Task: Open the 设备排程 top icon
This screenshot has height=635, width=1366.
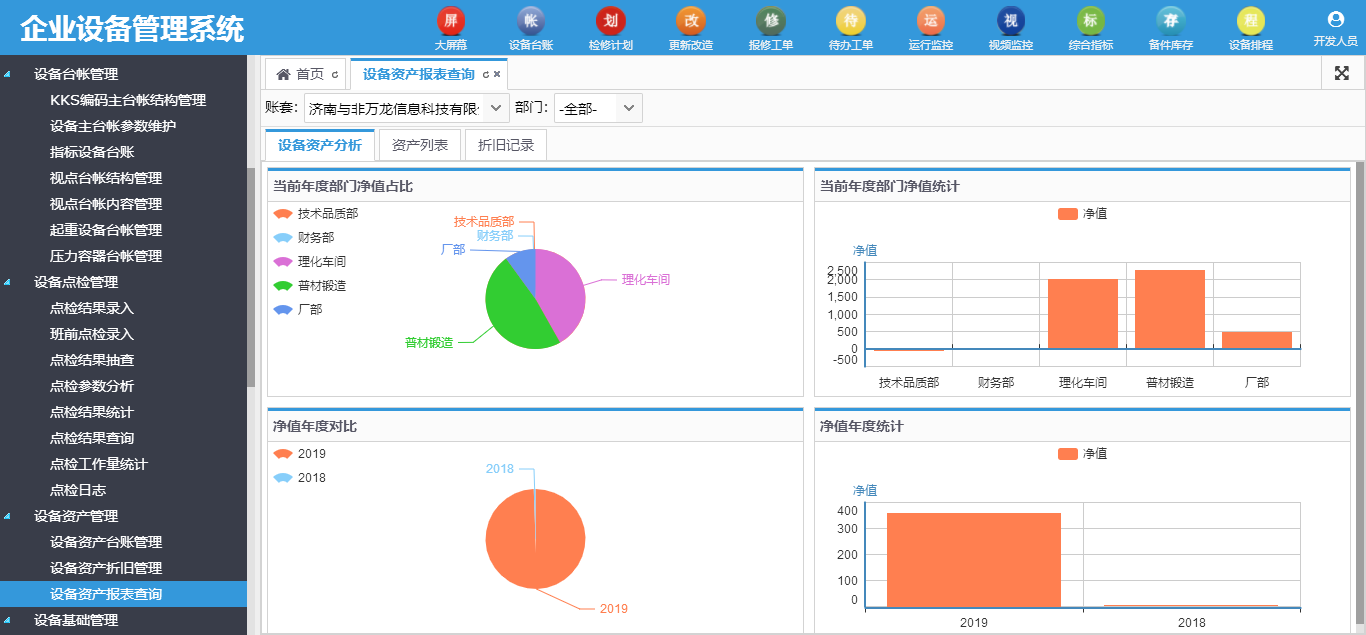Action: [1251, 29]
